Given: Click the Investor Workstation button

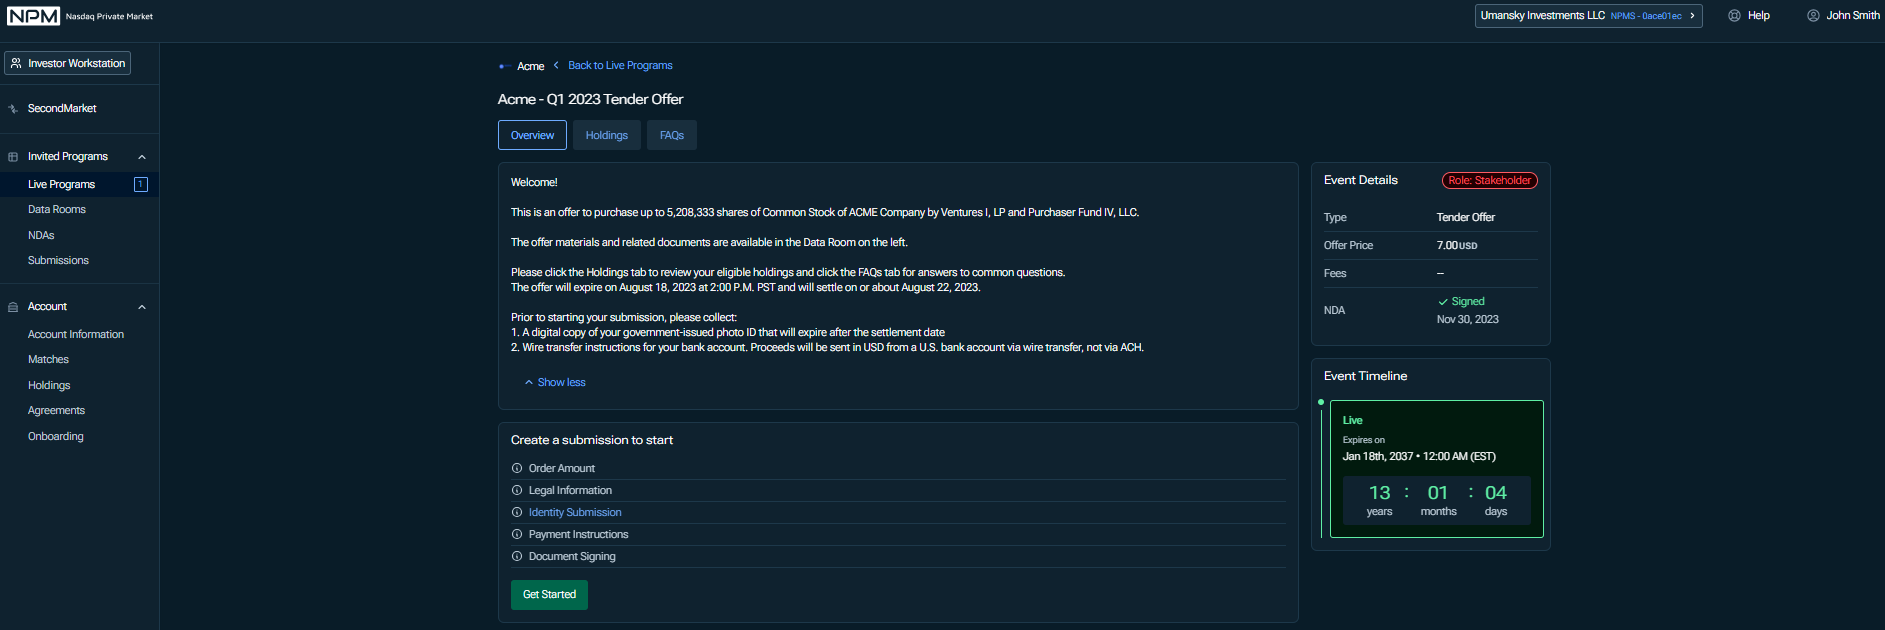Looking at the screenshot, I should [67, 63].
